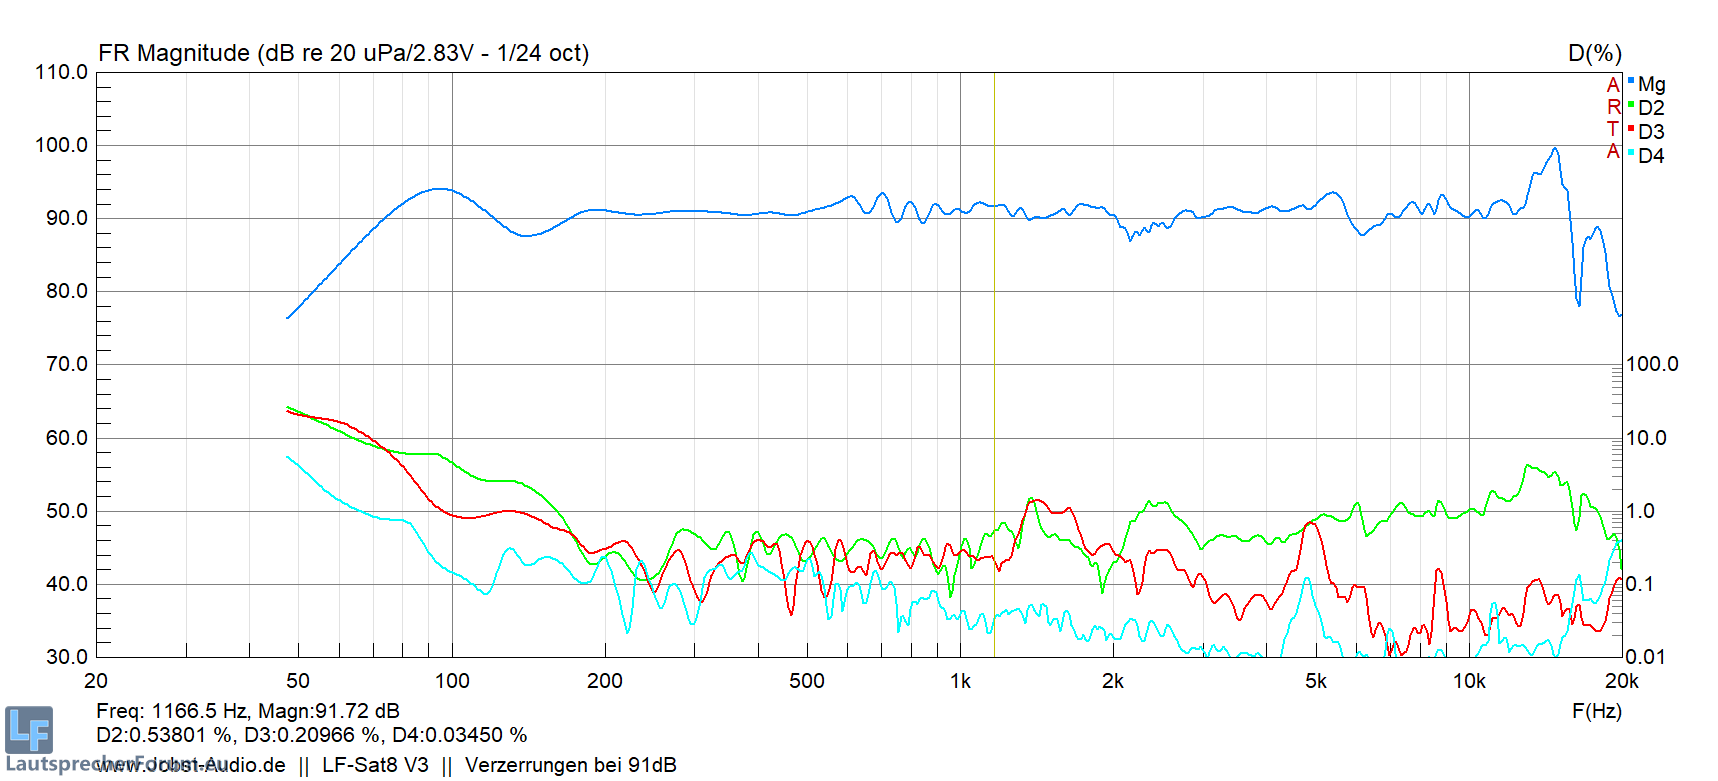Click the 1k frequency axis tick label
This screenshot has height=781, width=1718.
[x=960, y=681]
